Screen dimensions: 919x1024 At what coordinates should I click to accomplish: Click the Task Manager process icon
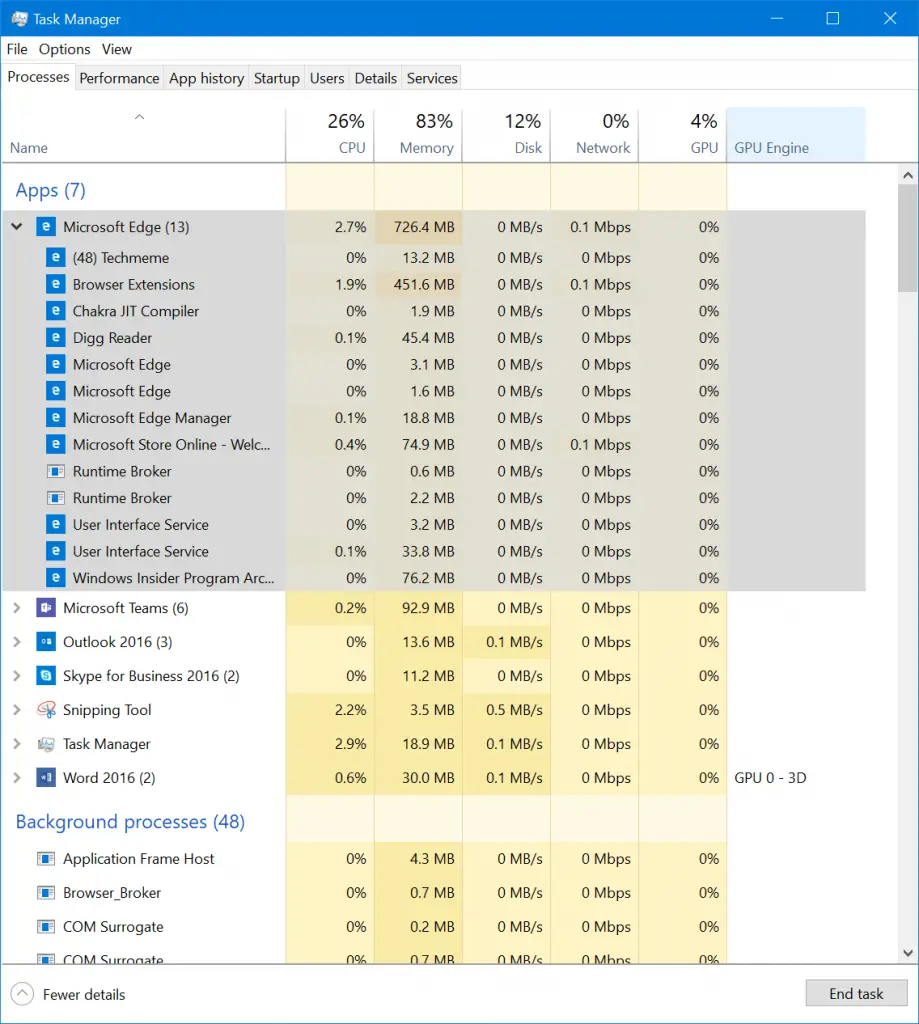(x=45, y=744)
